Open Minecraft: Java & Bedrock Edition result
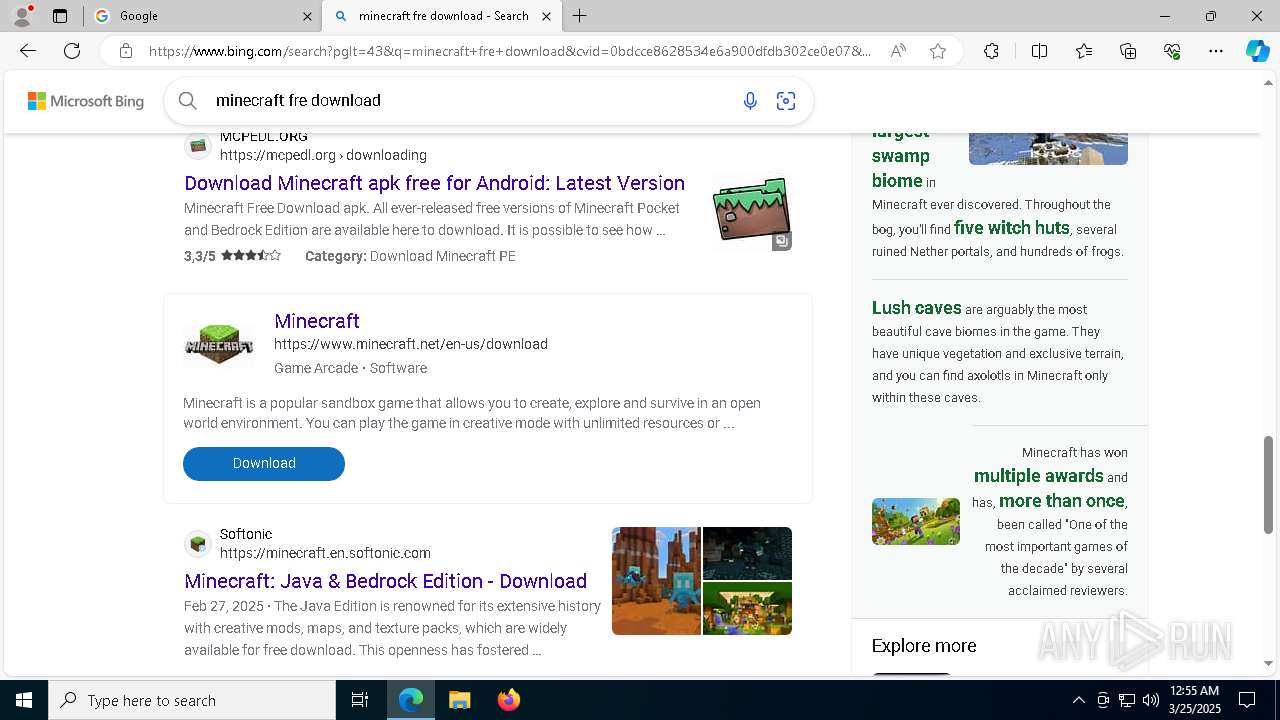 coord(385,581)
